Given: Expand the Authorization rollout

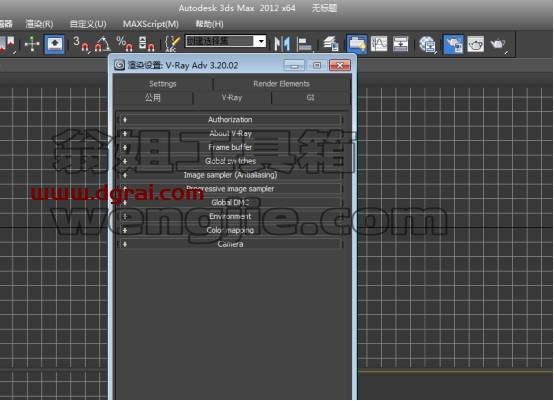Looking at the screenshot, I should pos(230,119).
